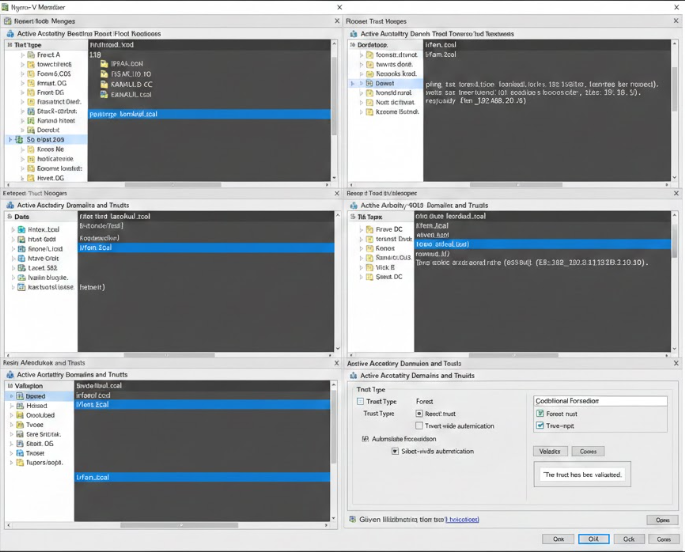Click the icon next to Dcened
The image size is (685, 552).
tap(20, 396)
